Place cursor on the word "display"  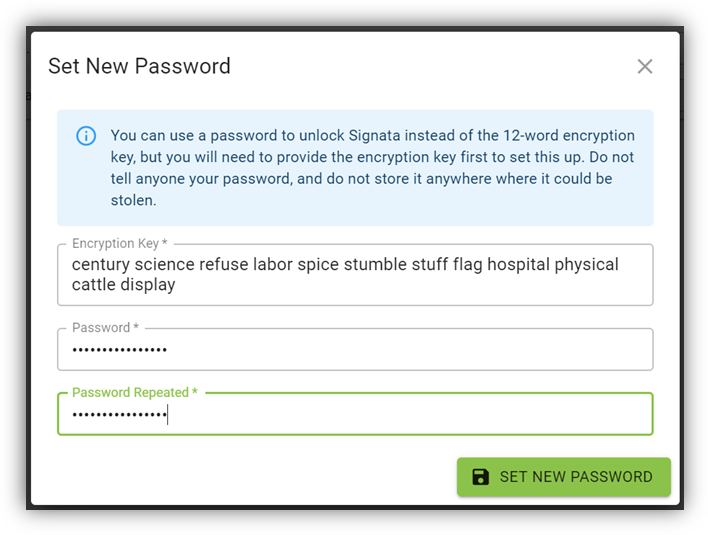[x=150, y=285]
